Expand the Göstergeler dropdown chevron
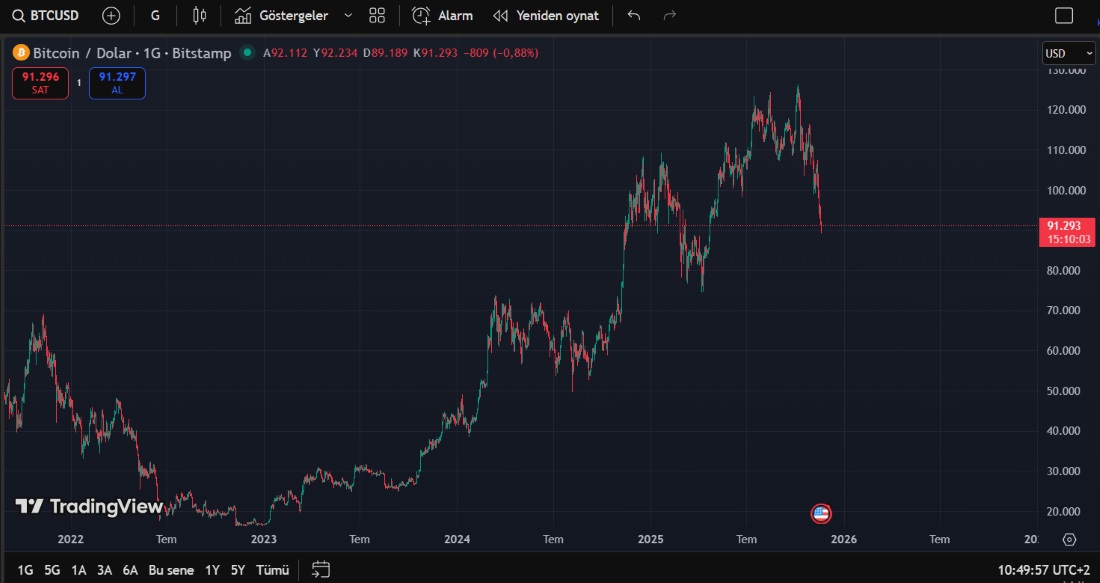Screen dimensions: 1100x583 [x=347, y=15]
